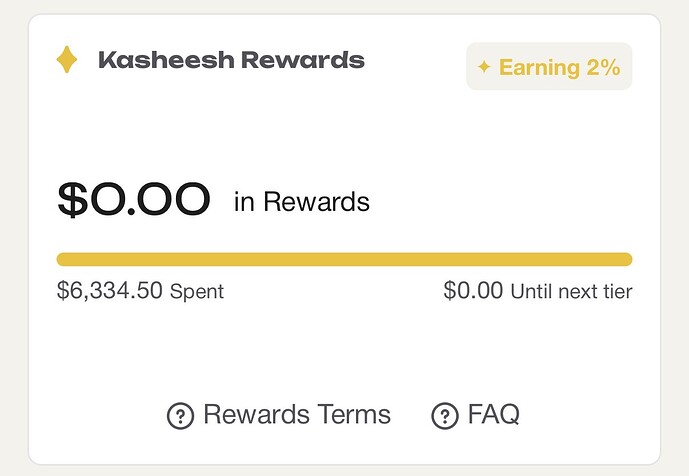Open the Rewards Terms link
Viewport: 689px width, 476px height.
tap(296, 414)
